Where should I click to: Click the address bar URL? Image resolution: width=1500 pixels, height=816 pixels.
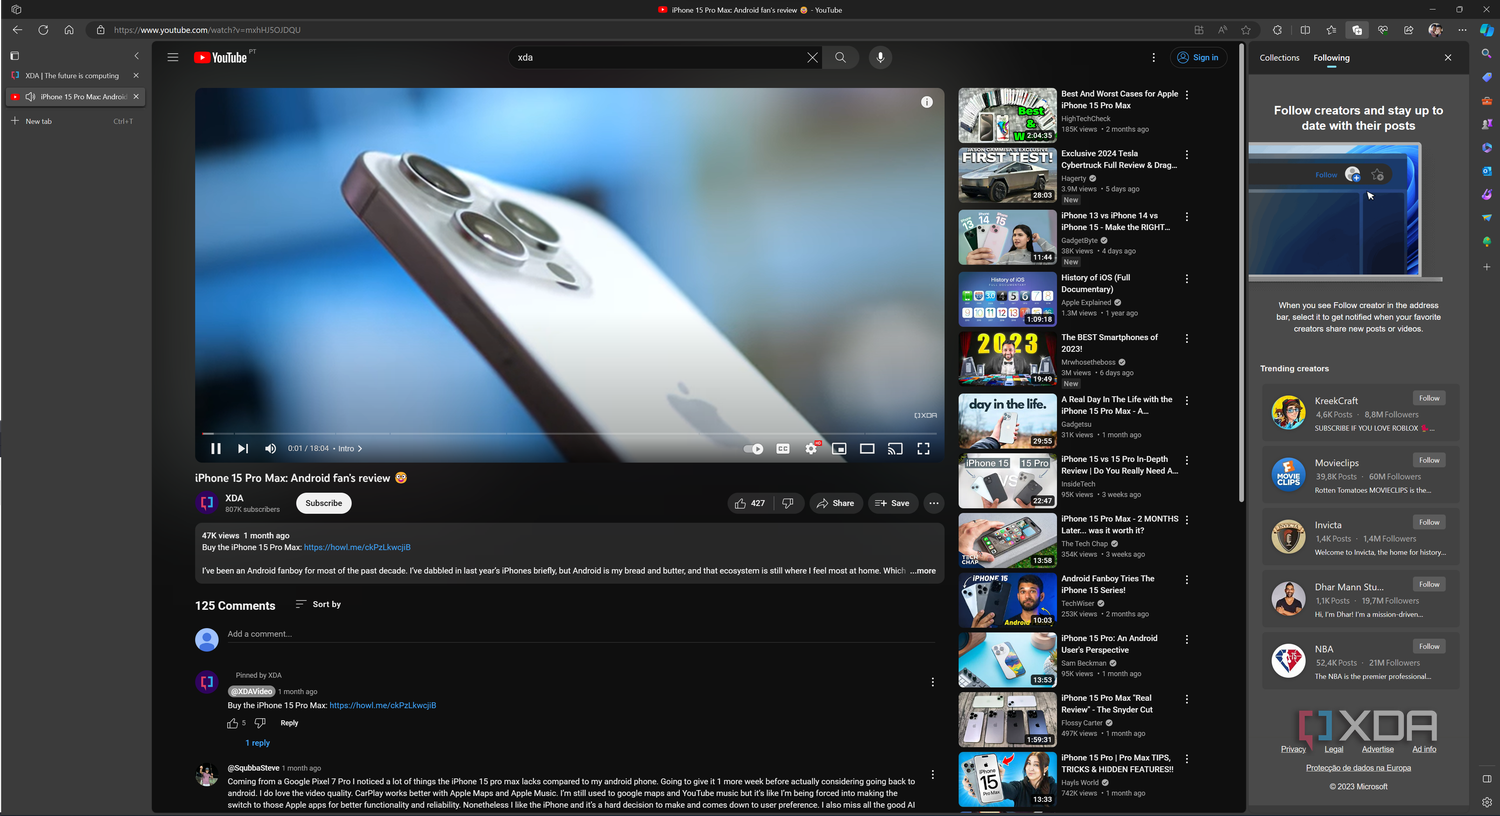[x=207, y=30]
